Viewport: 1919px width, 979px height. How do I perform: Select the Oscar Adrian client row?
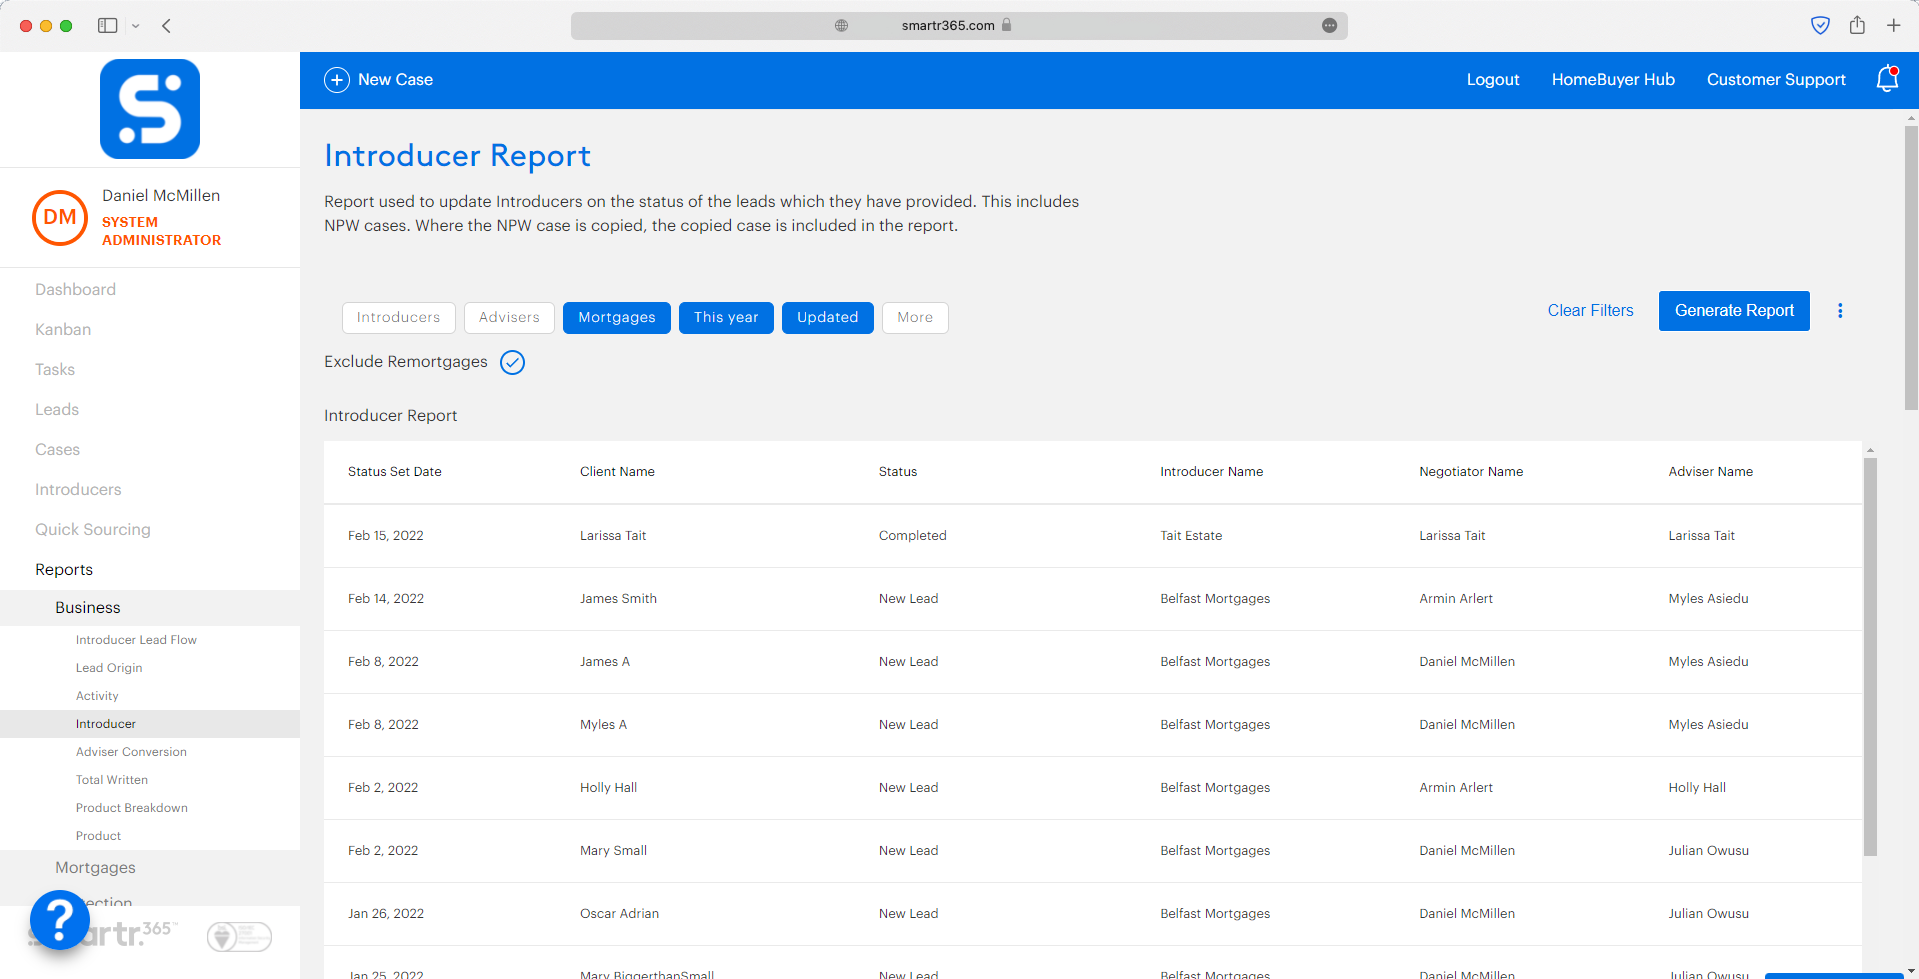(1093, 914)
